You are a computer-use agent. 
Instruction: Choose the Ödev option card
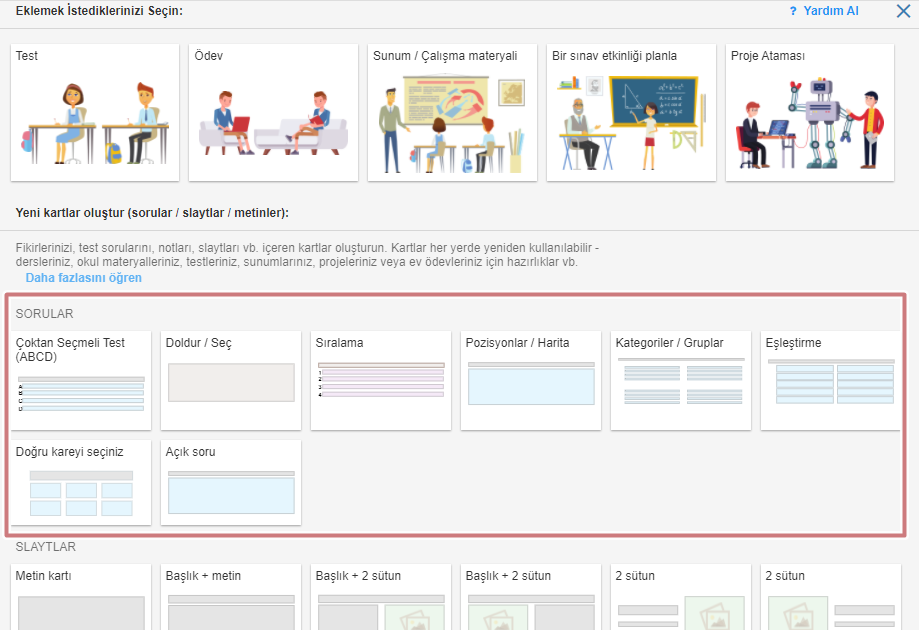273,113
